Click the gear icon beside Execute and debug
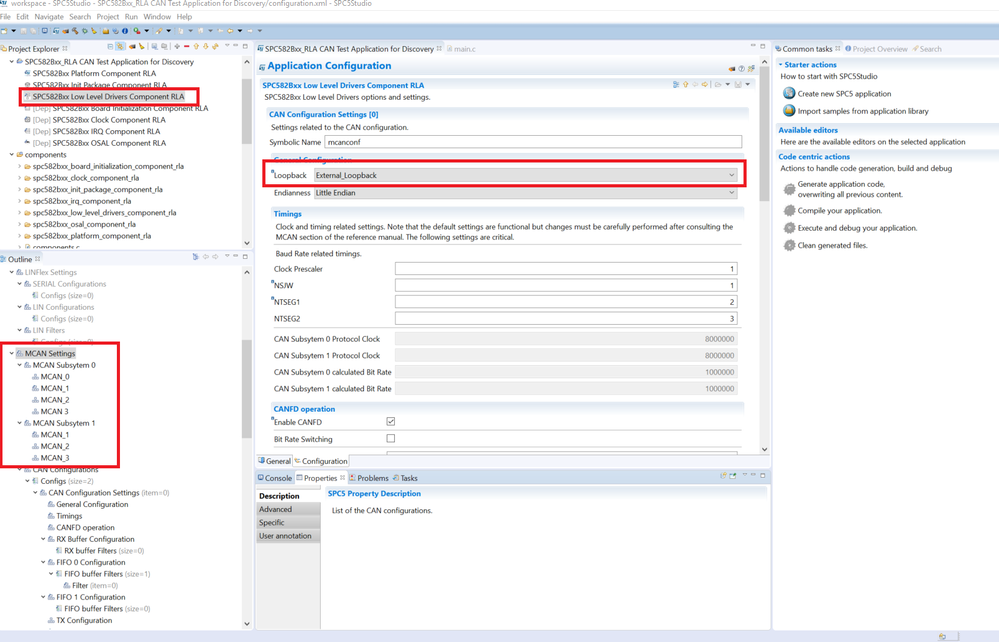This screenshot has width=999, height=642. pyautogui.click(x=789, y=227)
